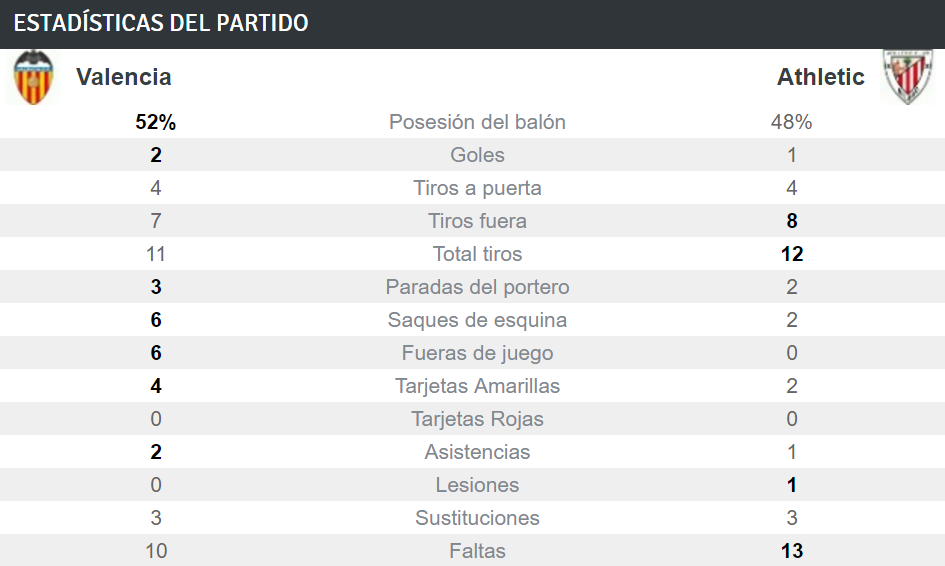Select the Tiros fuera row label
The height and width of the screenshot is (566, 945).
[477, 221]
